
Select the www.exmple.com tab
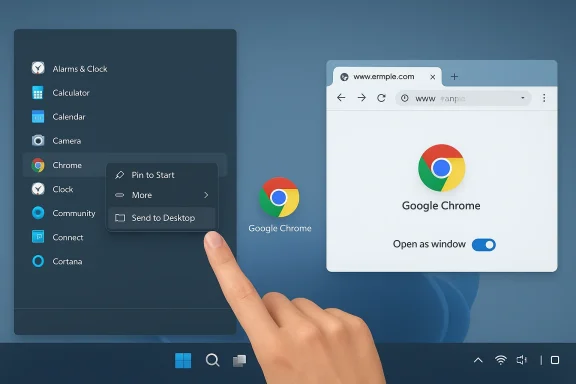[388, 77]
